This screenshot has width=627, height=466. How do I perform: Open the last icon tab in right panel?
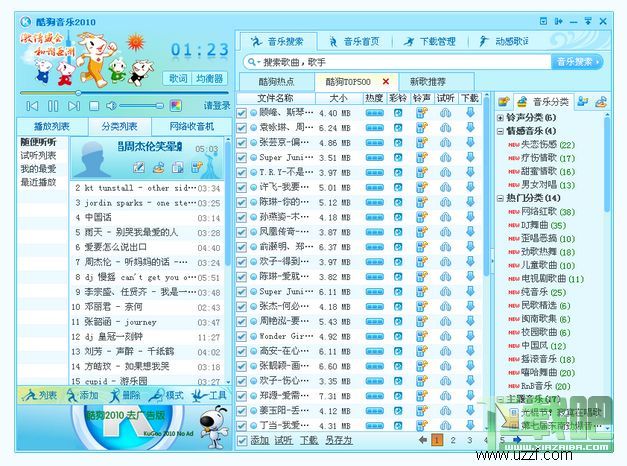click(x=601, y=102)
